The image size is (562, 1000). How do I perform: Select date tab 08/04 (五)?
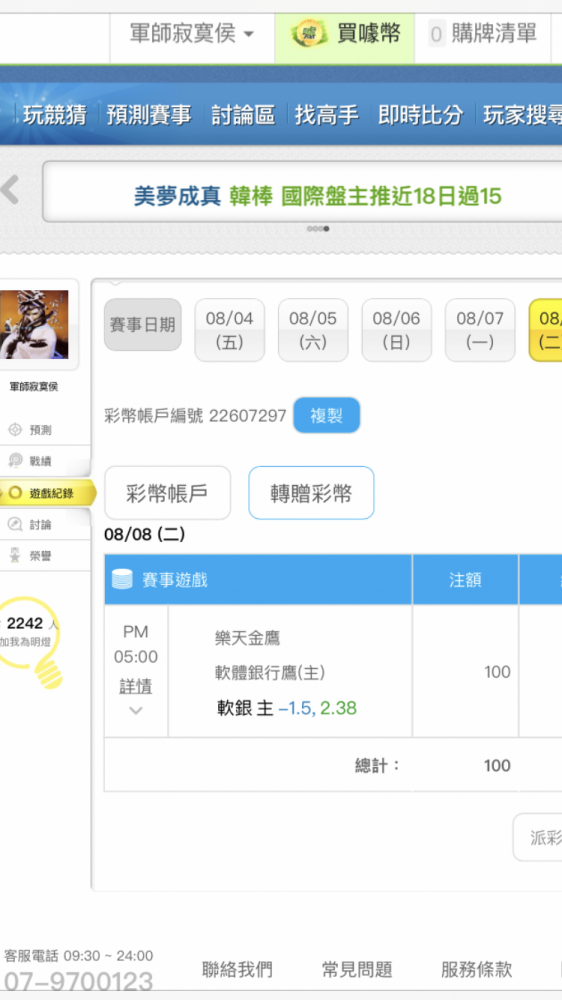click(x=230, y=330)
